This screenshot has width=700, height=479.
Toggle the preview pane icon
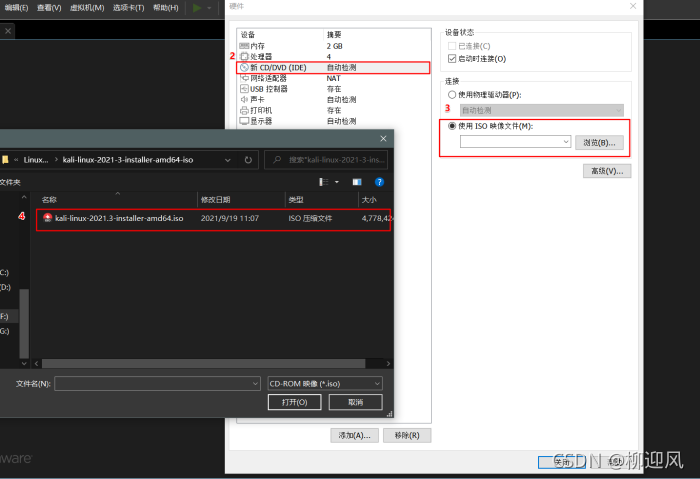point(357,182)
